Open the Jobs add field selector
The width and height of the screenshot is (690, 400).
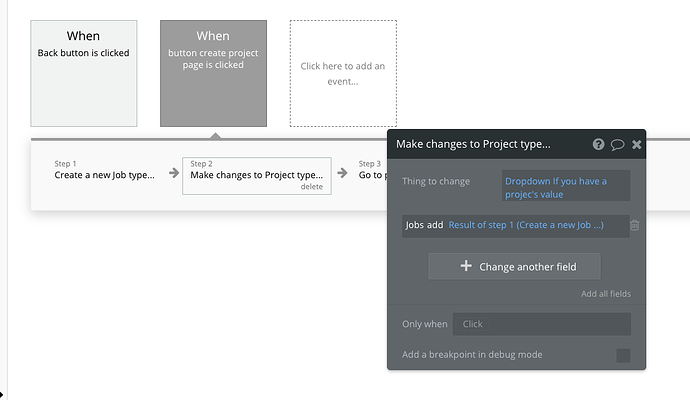tap(424, 226)
